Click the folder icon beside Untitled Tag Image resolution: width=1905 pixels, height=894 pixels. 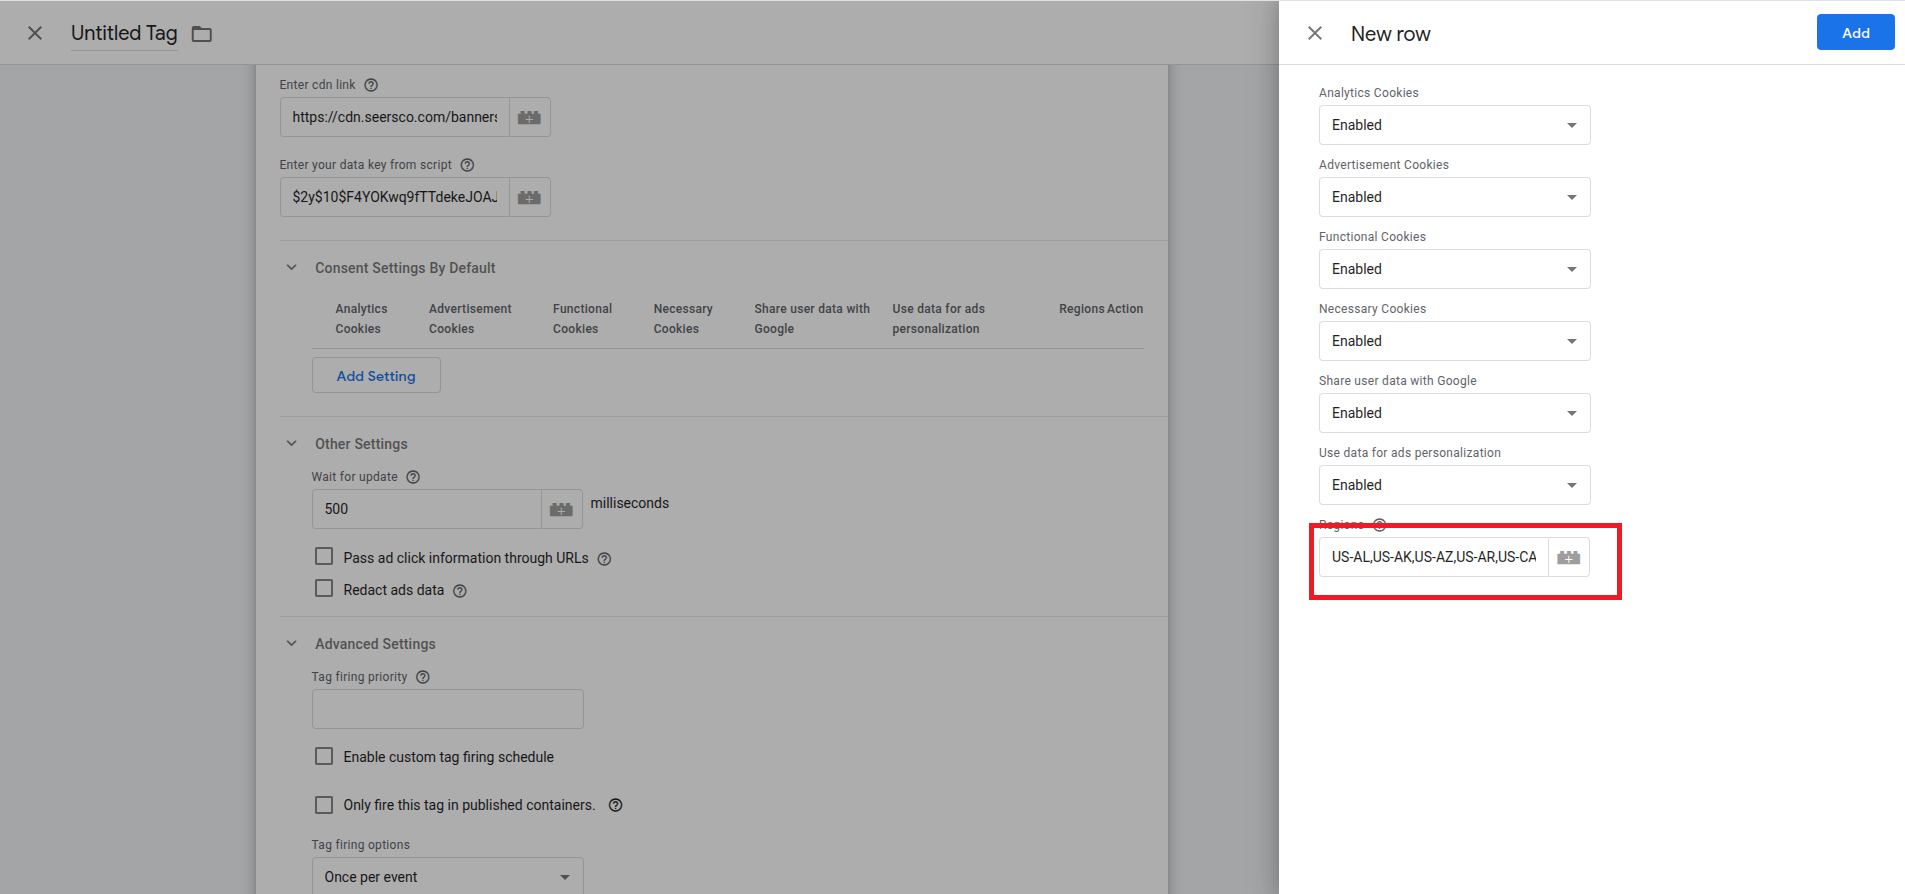202,34
